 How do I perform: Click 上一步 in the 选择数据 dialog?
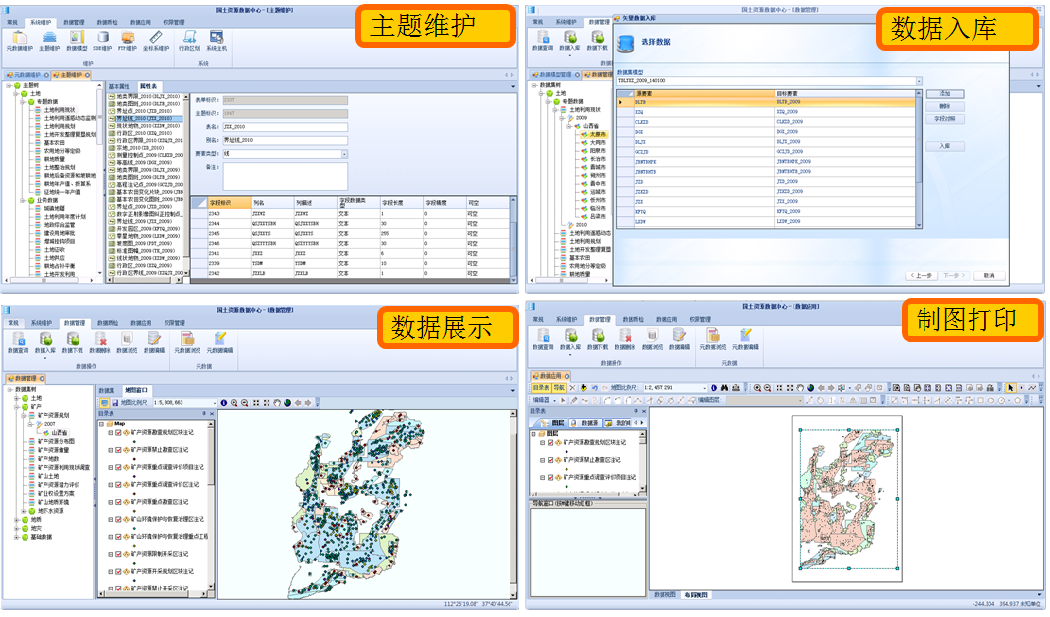click(x=921, y=275)
